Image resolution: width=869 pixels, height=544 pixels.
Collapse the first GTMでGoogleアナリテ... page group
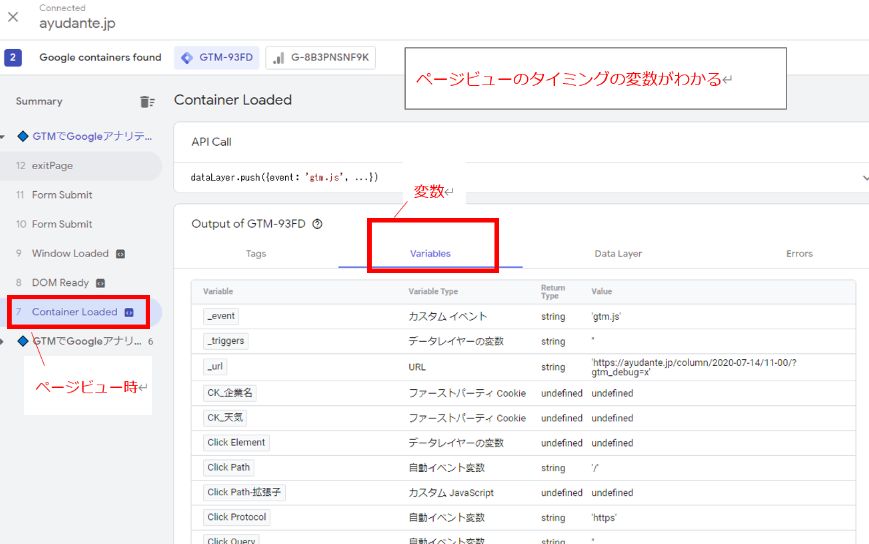[x=3, y=136]
